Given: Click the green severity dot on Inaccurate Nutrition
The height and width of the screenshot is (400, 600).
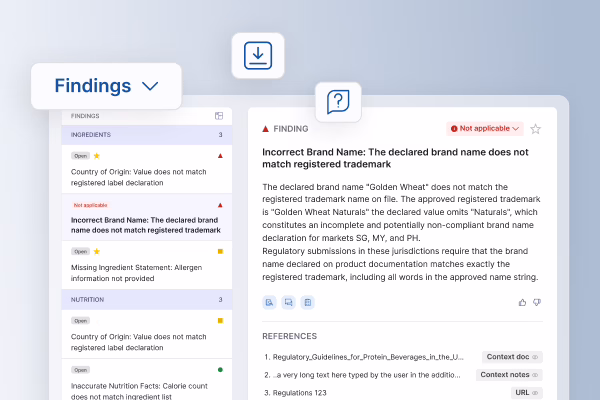Looking at the screenshot, I should click(220, 370).
